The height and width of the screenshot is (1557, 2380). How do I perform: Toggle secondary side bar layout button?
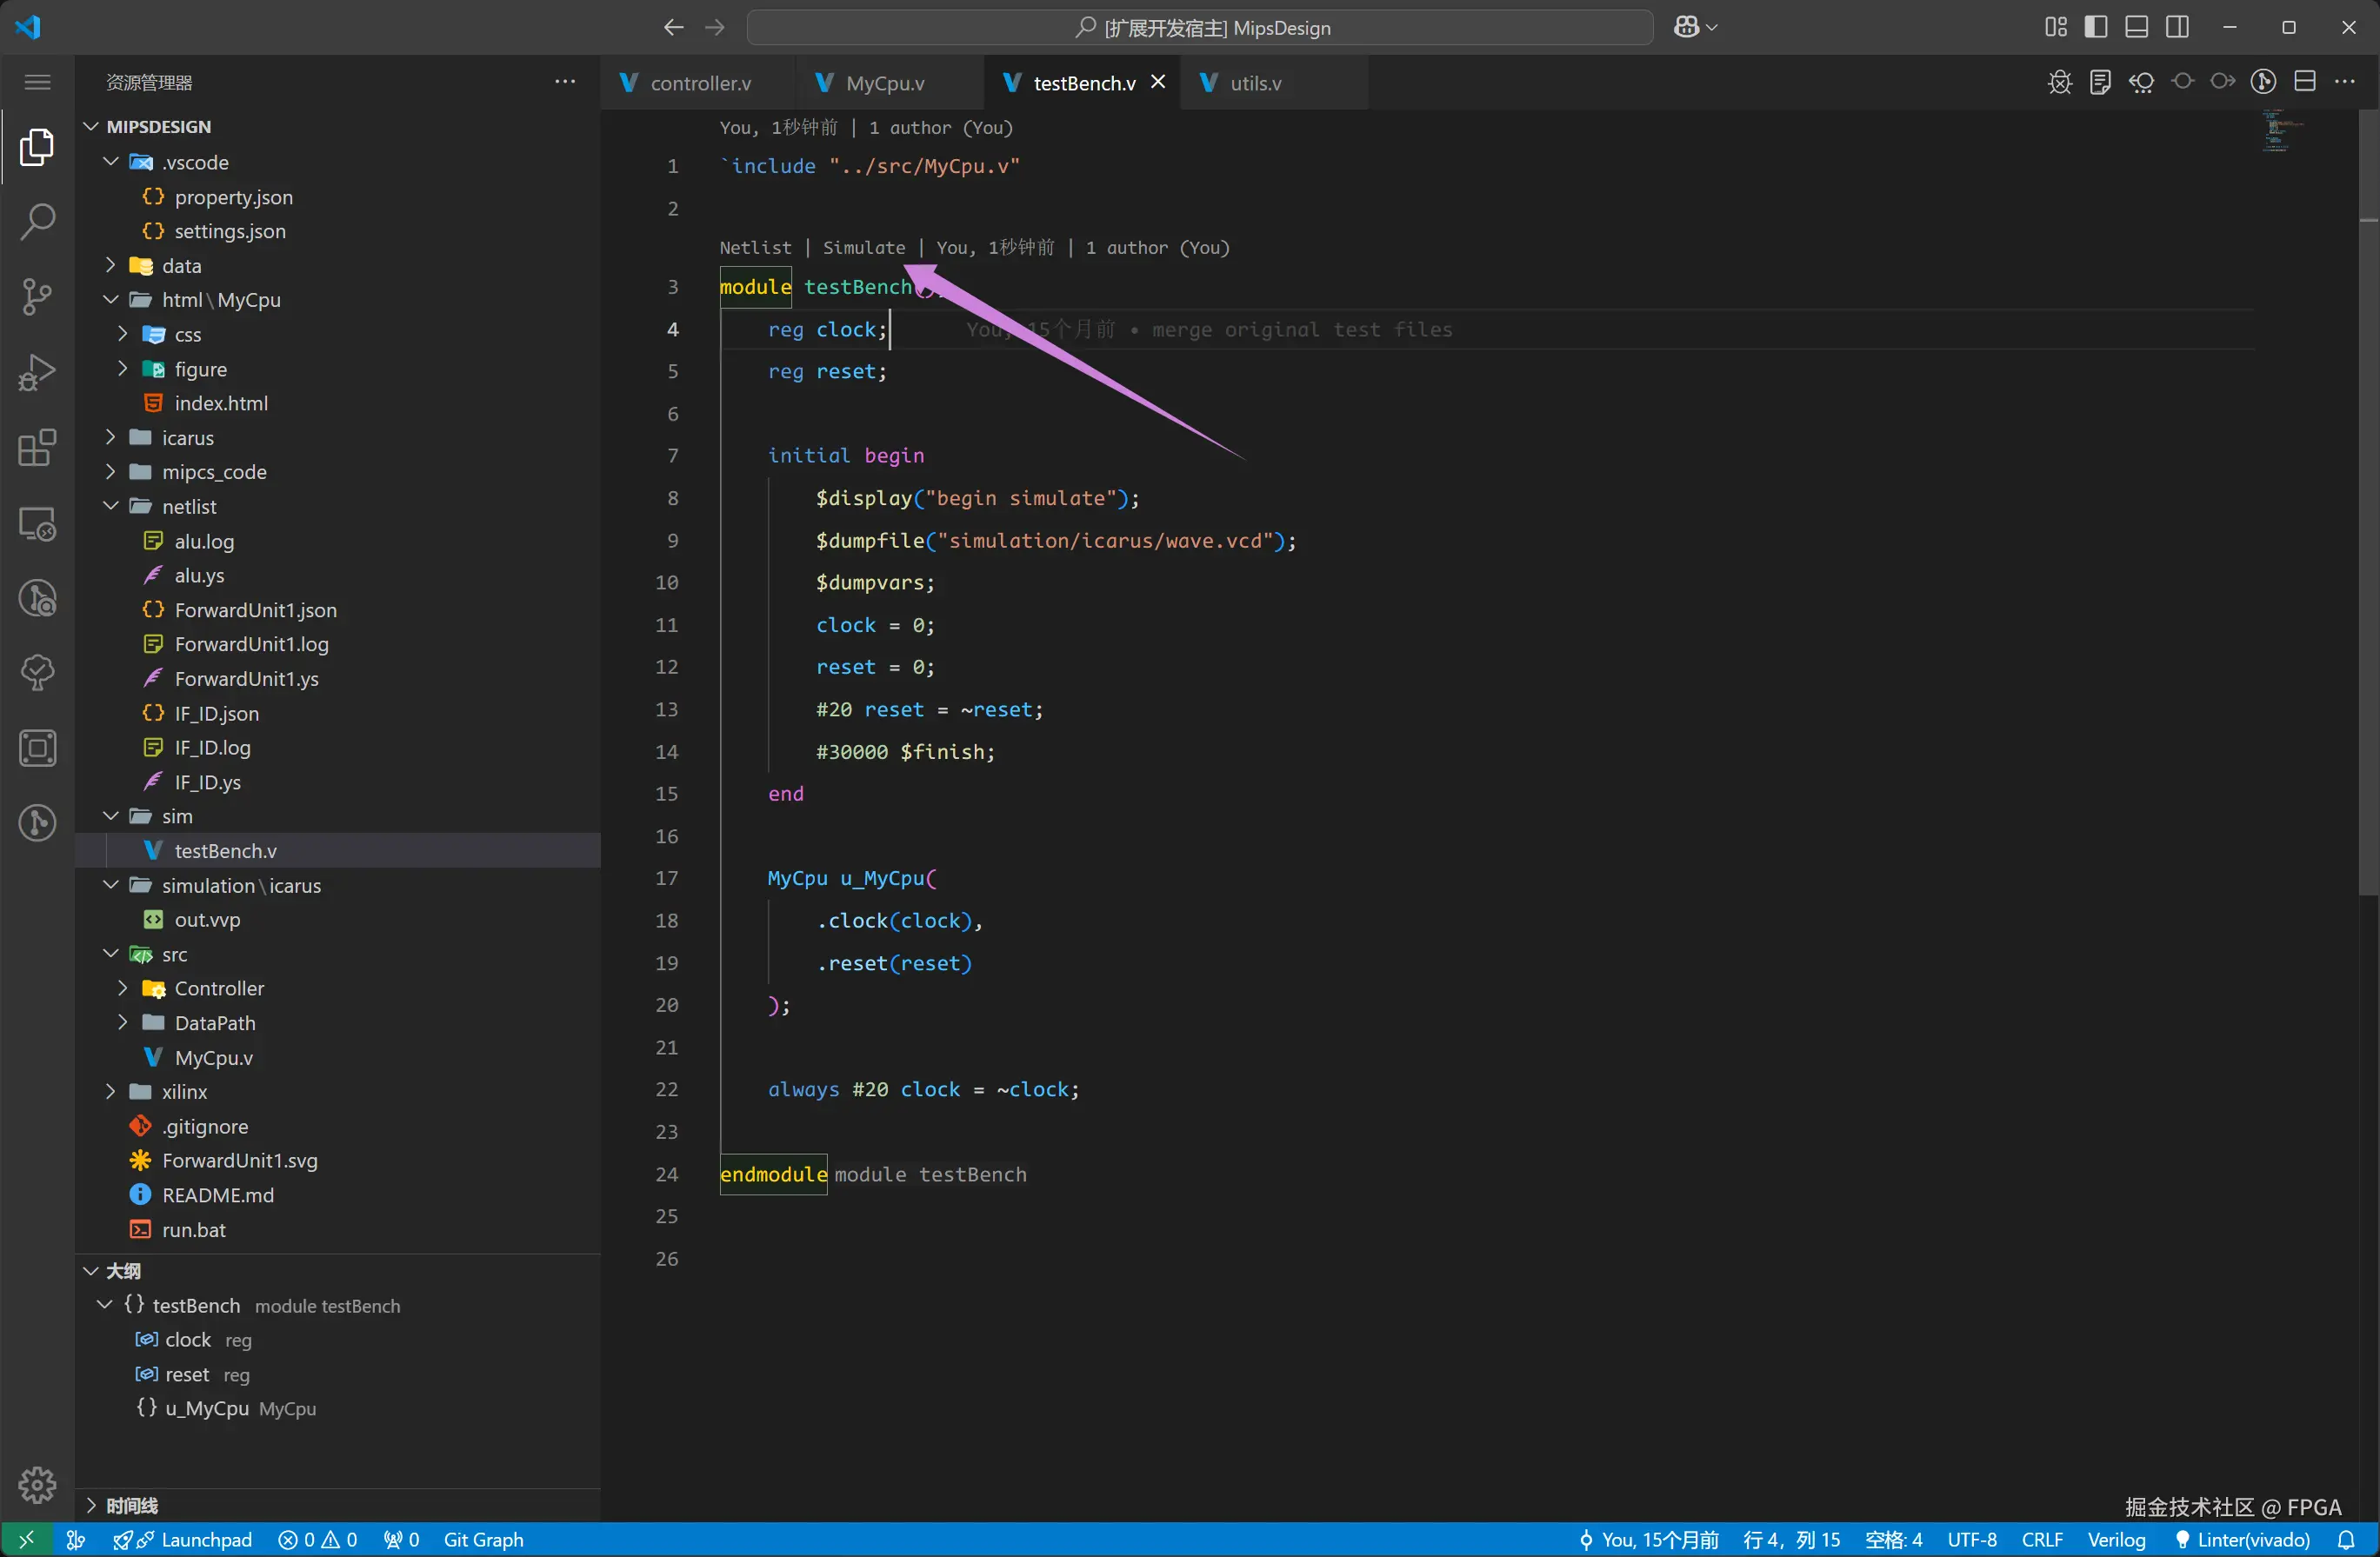point(2177,27)
